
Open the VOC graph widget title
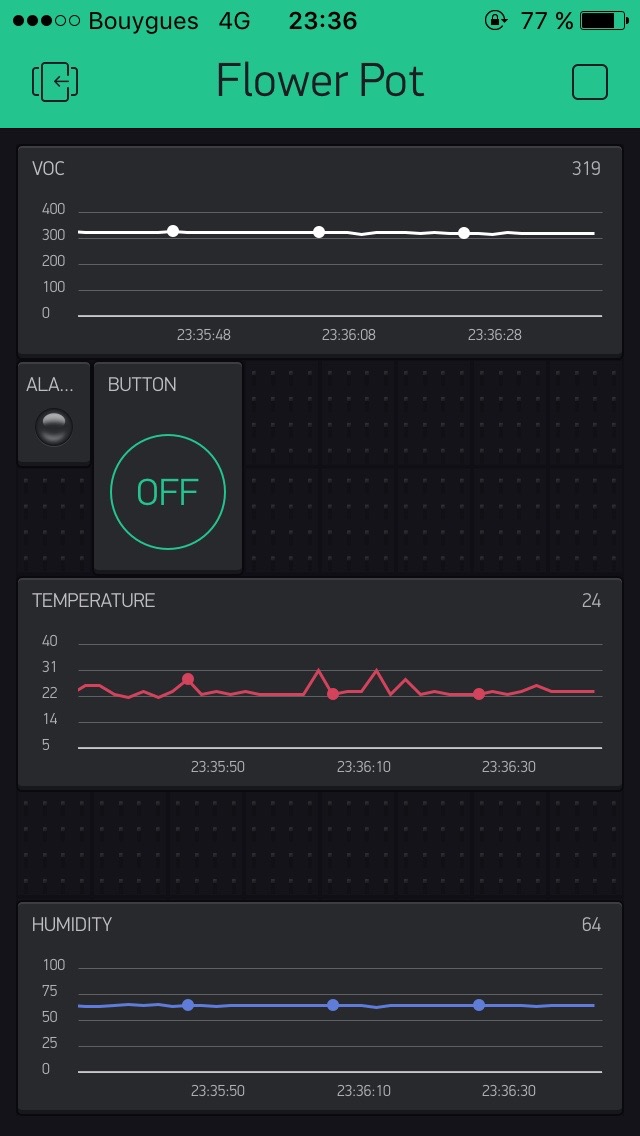[x=49, y=169]
